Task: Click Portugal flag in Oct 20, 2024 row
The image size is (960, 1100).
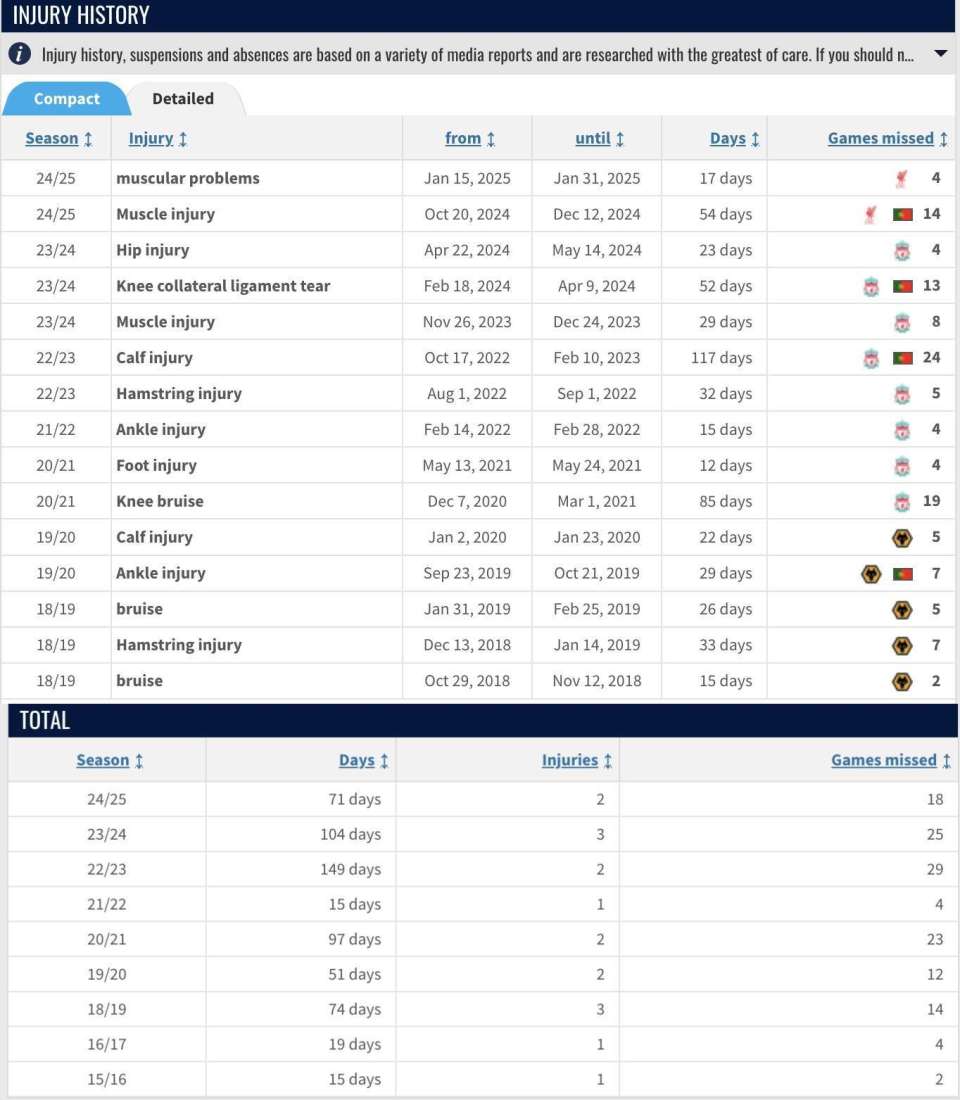Action: 902,215
